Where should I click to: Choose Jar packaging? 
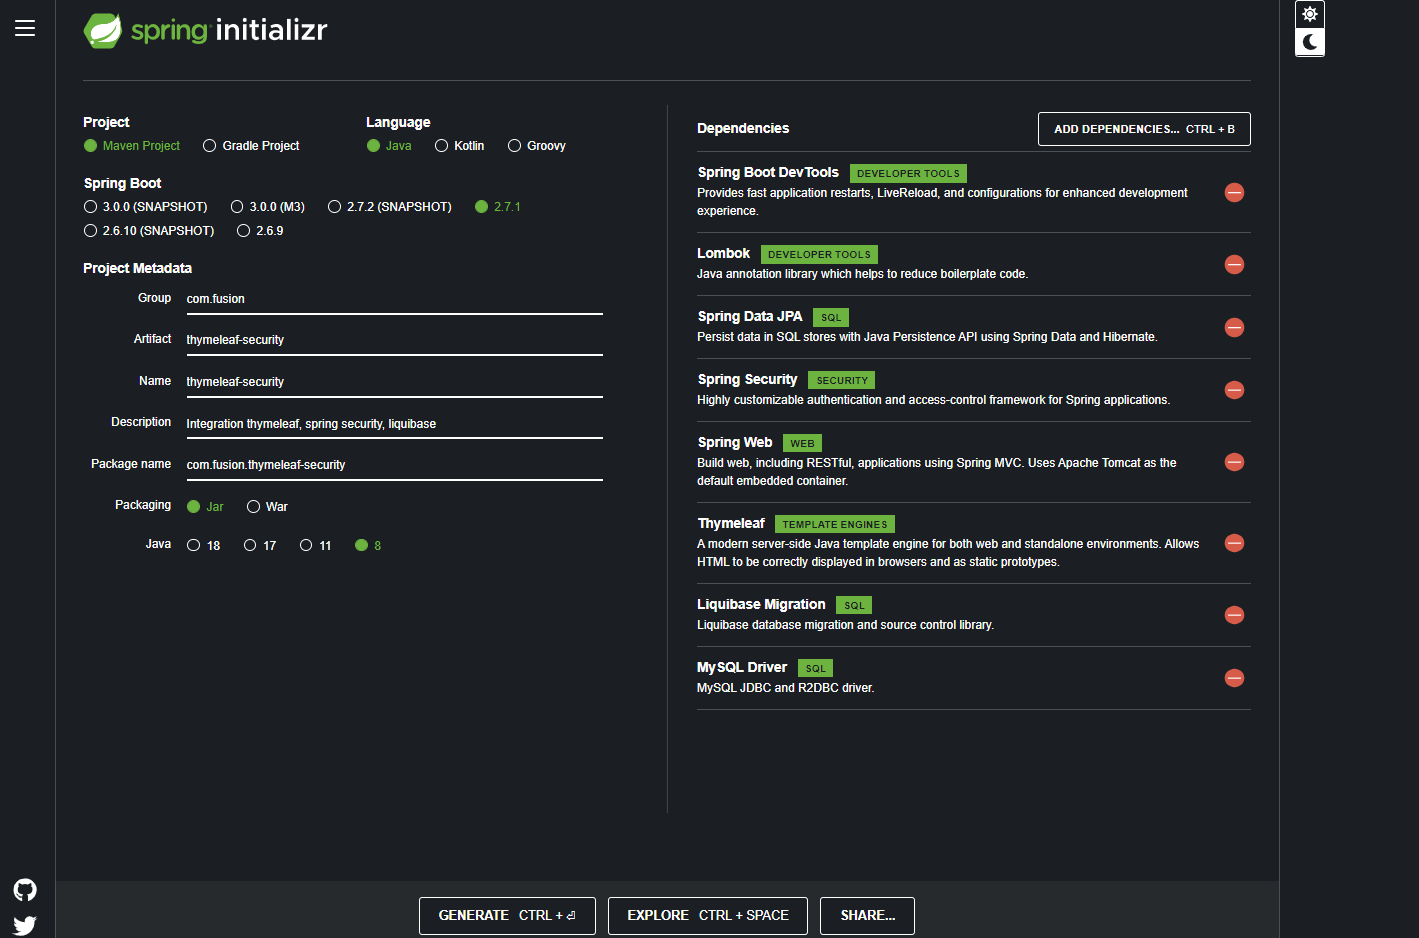pyautogui.click(x=205, y=507)
